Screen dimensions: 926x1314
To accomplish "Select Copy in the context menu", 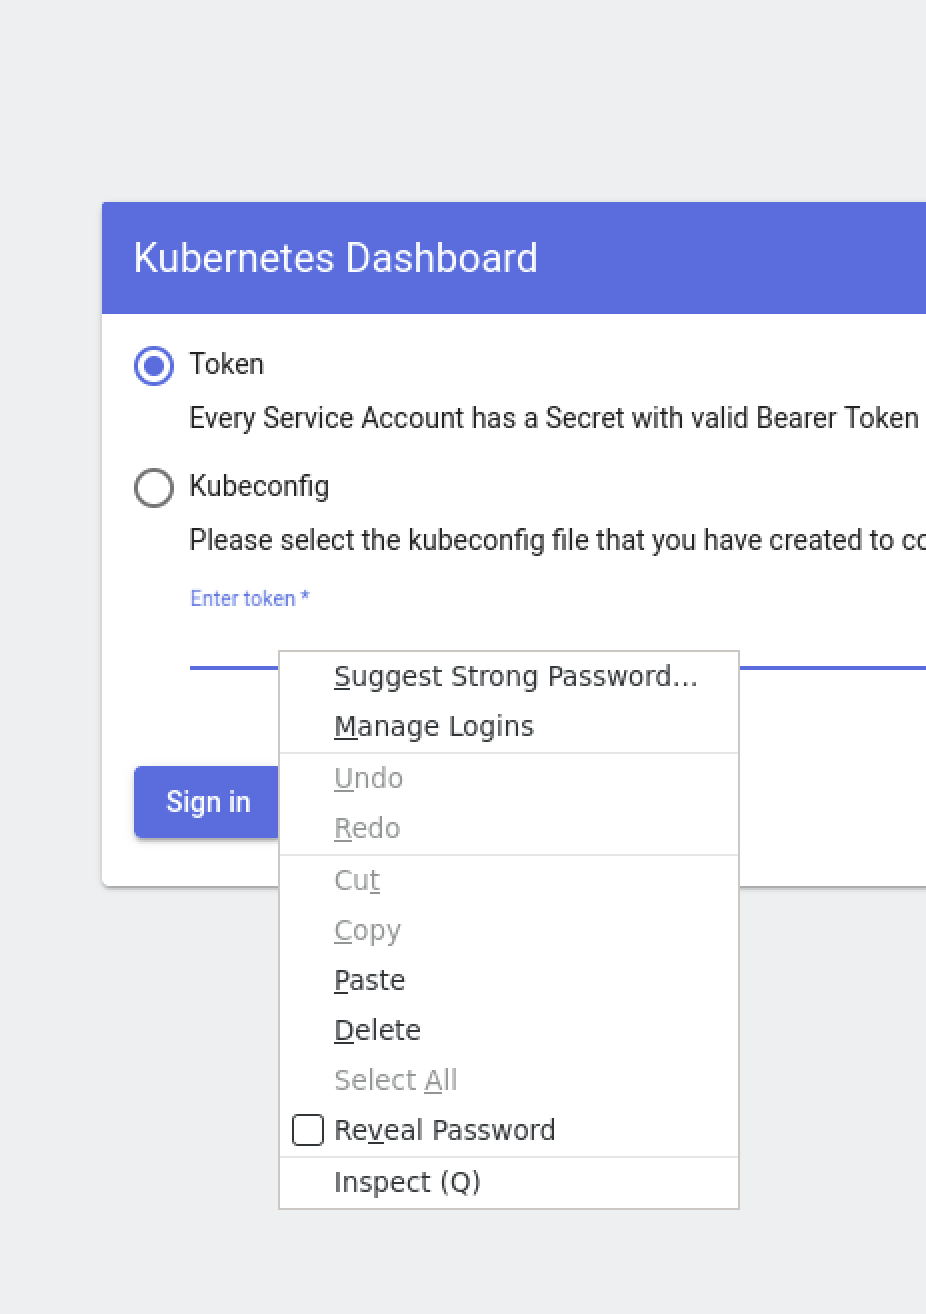I will point(366,930).
